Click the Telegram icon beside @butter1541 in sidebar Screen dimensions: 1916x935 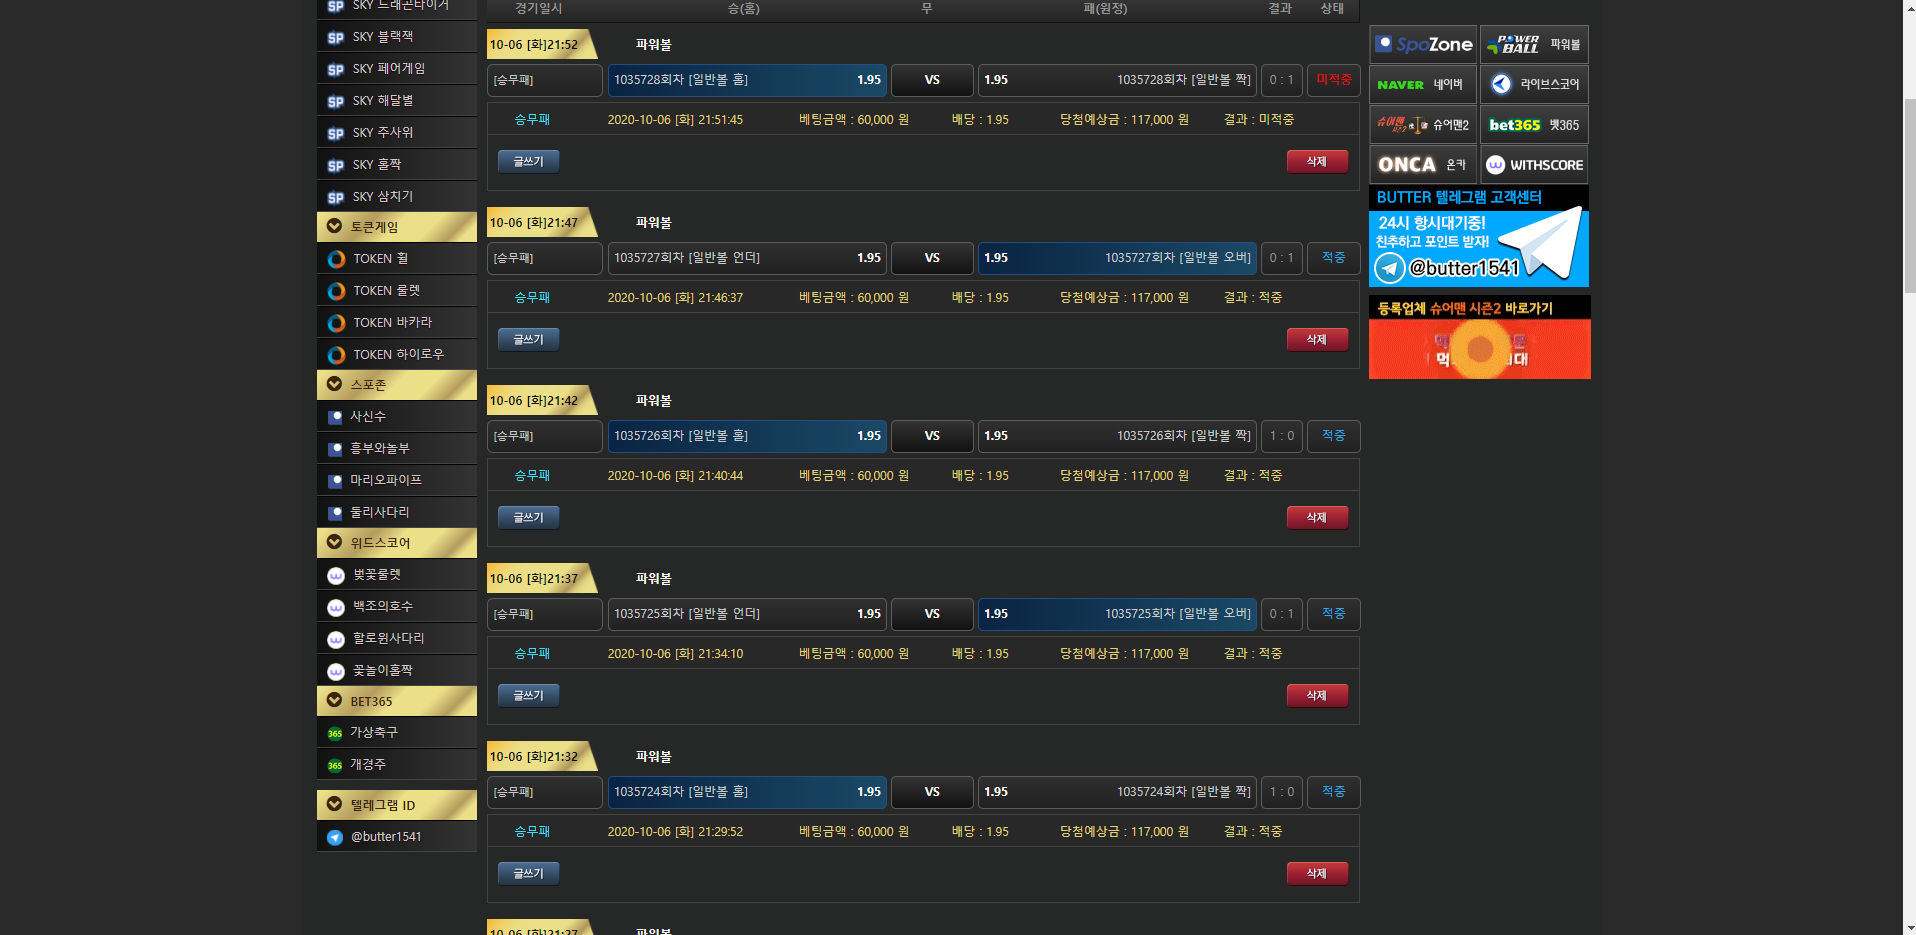[335, 837]
